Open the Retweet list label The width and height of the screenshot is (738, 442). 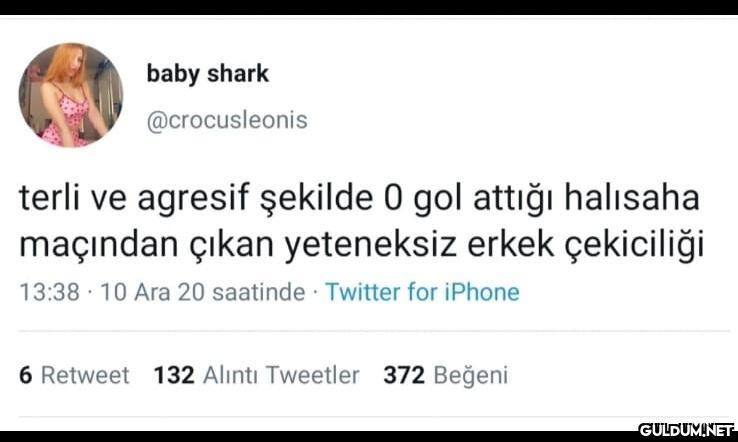point(85,375)
